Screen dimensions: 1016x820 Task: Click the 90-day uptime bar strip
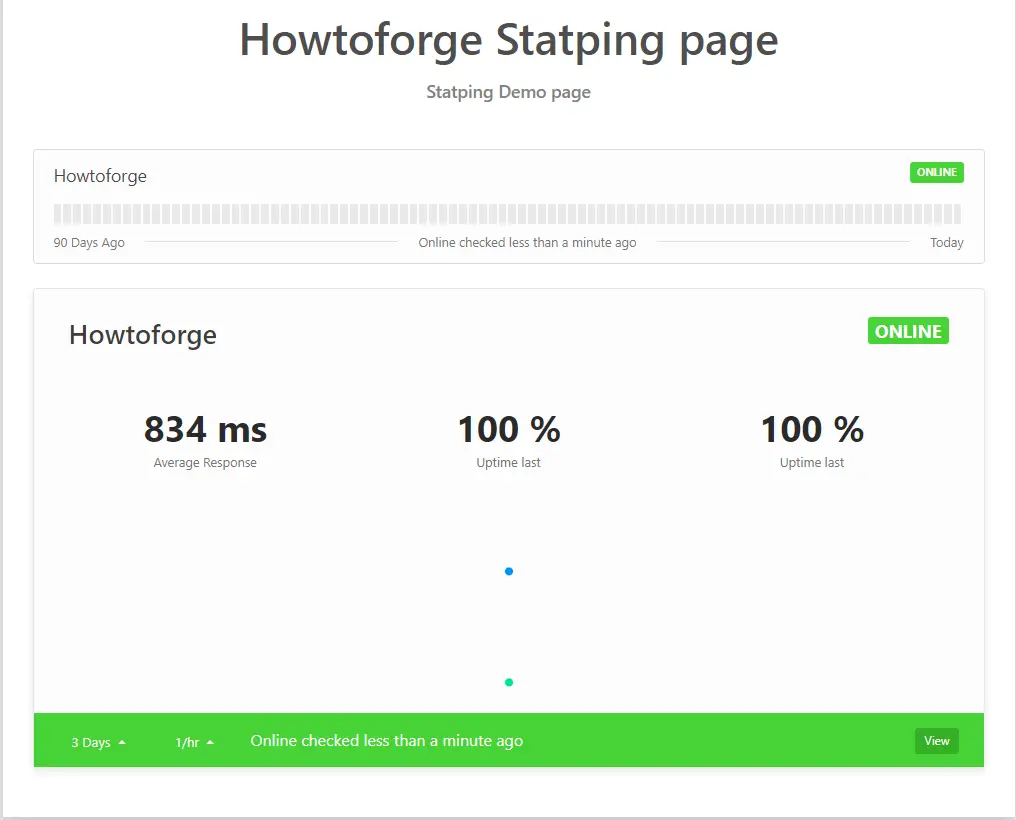point(507,214)
